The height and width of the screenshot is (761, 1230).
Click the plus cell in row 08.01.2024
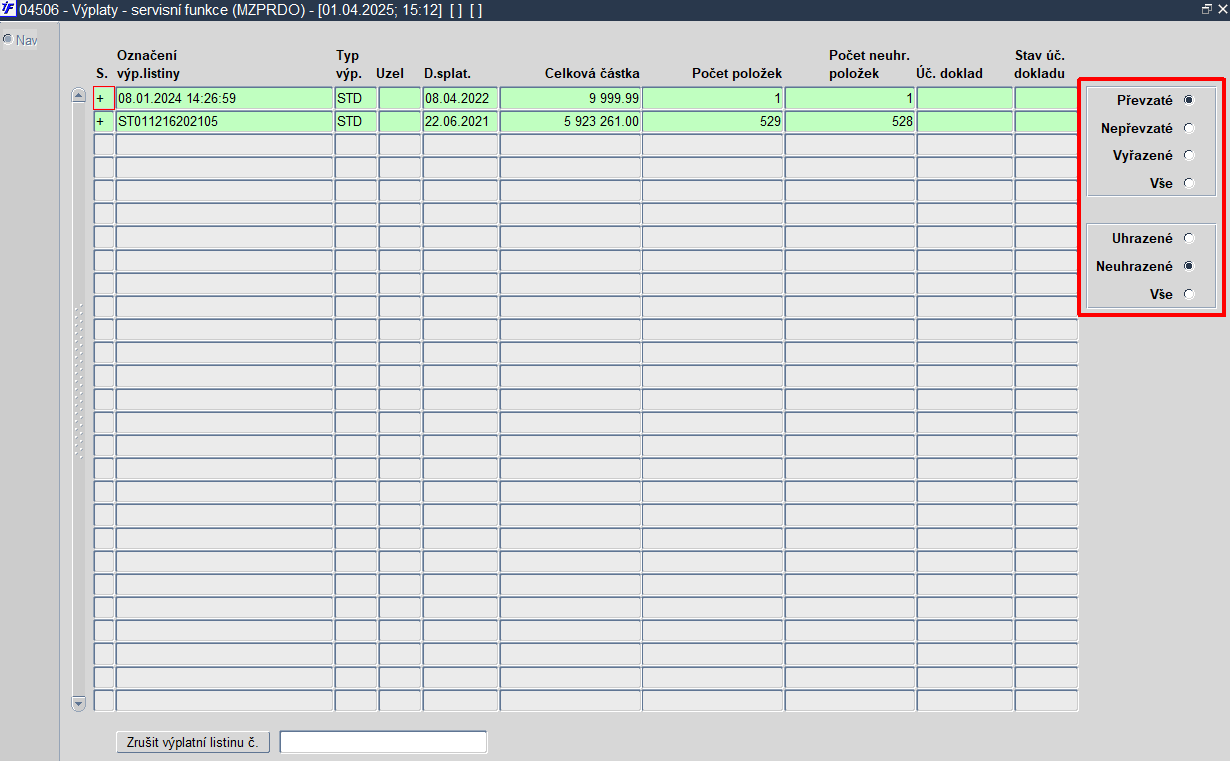pyautogui.click(x=104, y=98)
